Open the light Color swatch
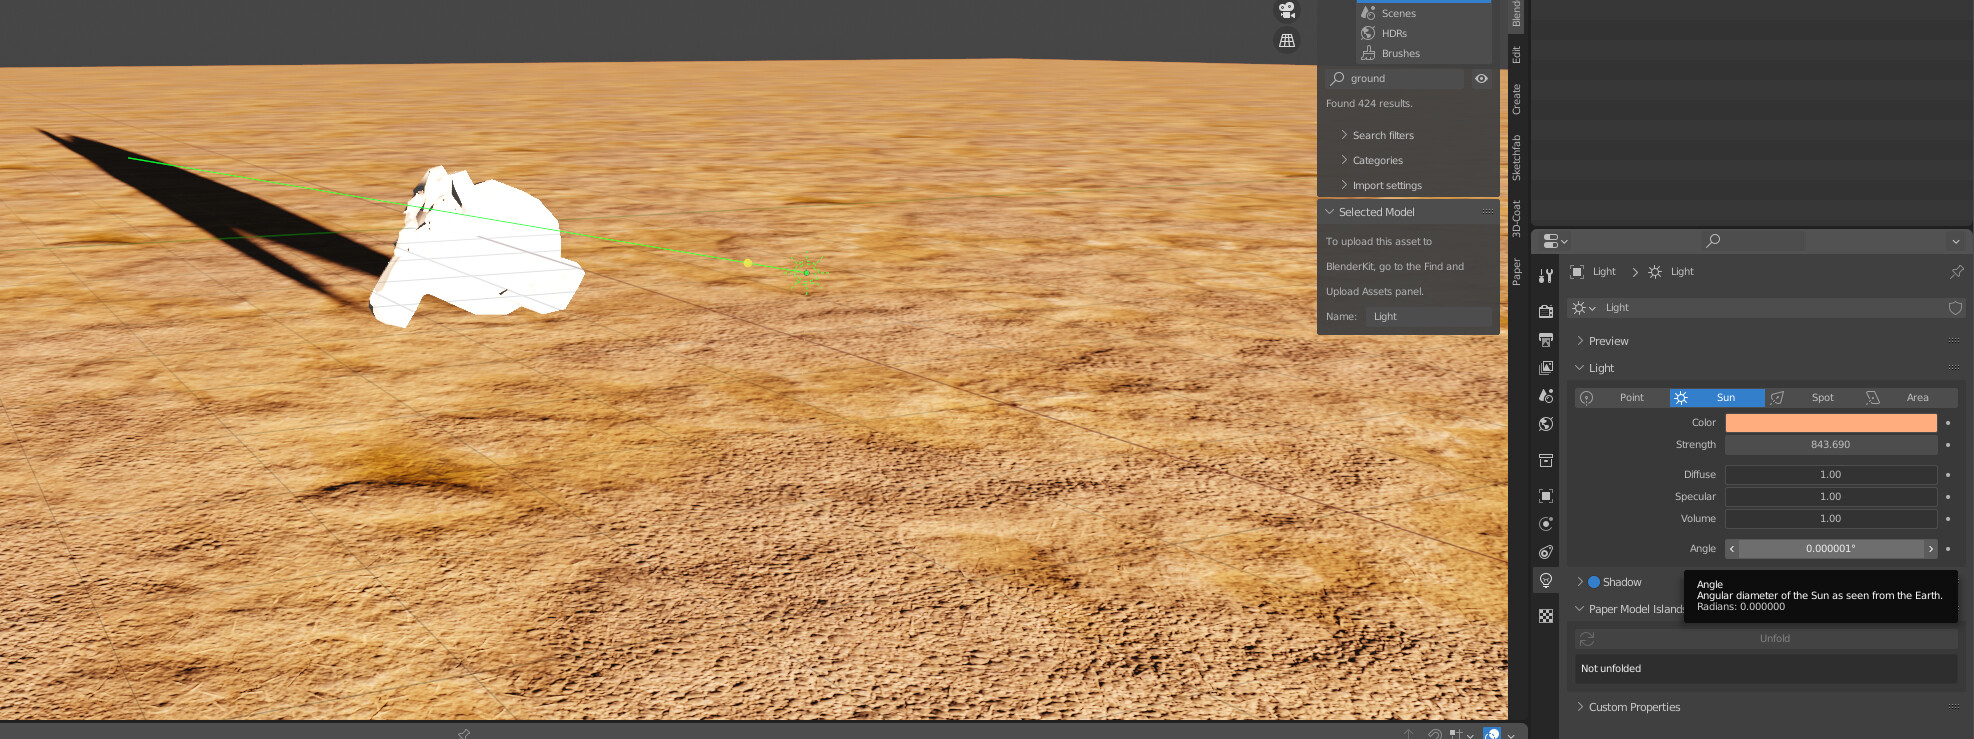1974x739 pixels. [1831, 423]
